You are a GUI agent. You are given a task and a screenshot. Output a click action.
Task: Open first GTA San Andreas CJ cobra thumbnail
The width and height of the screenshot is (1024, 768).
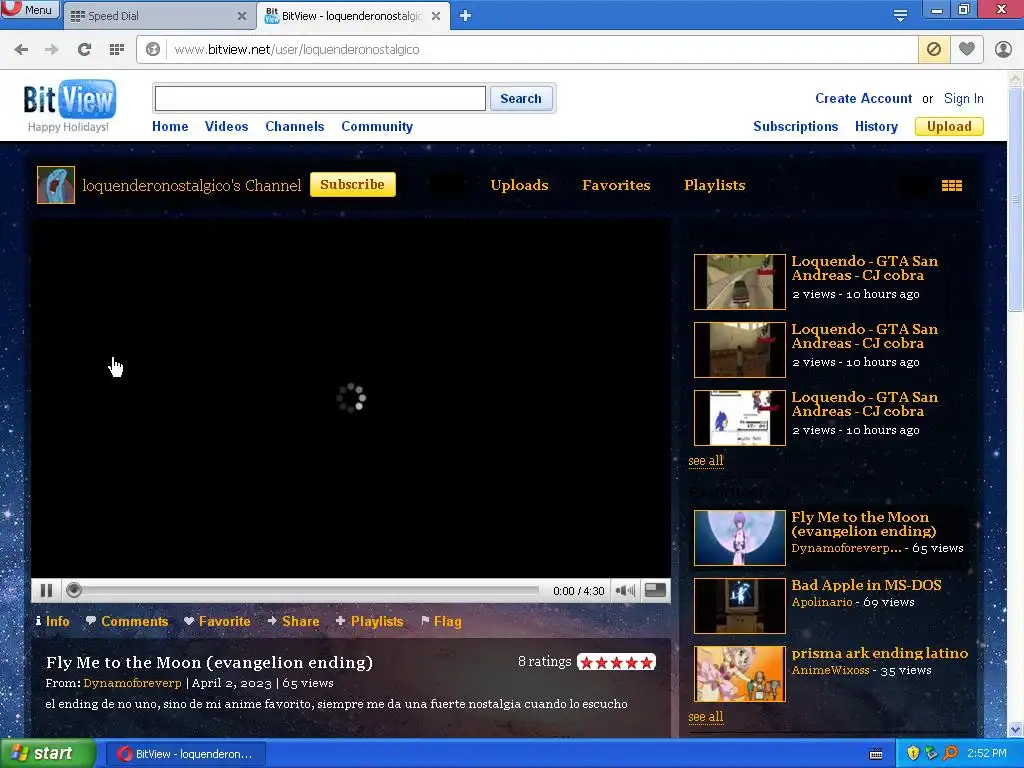(x=739, y=281)
